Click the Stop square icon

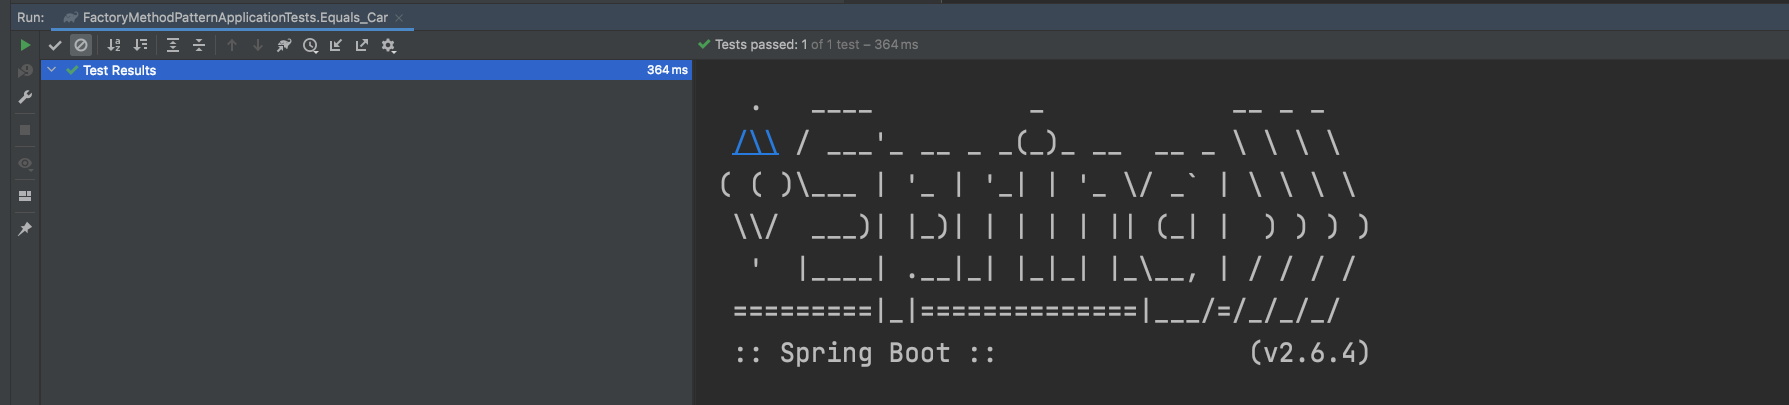tap(25, 130)
